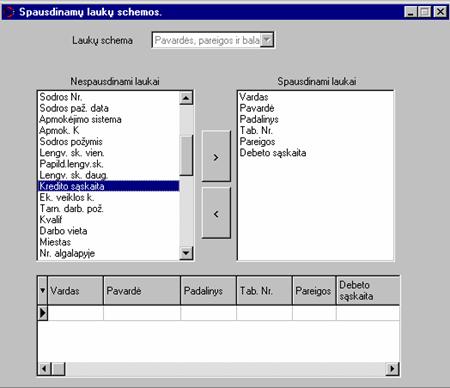This screenshot has height=388, width=450.
Task: Click the Pavardė grid column header
Action: 142,291
